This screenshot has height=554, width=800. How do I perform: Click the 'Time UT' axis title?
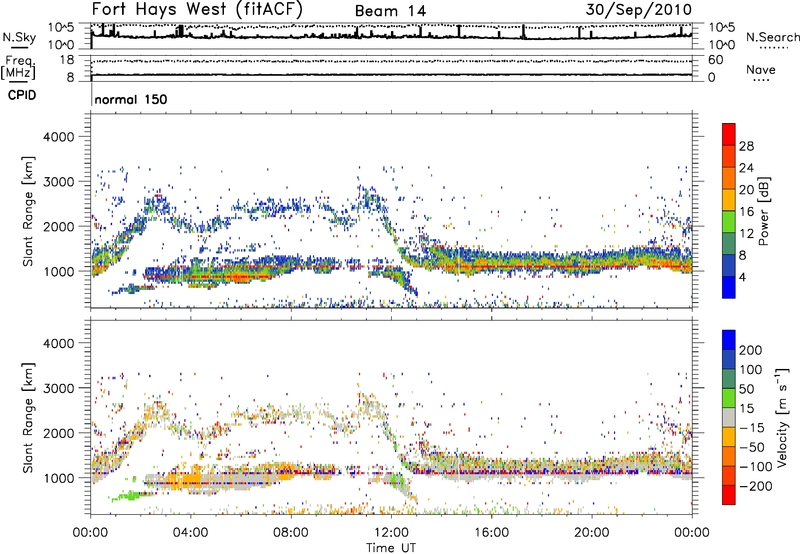pos(391,548)
